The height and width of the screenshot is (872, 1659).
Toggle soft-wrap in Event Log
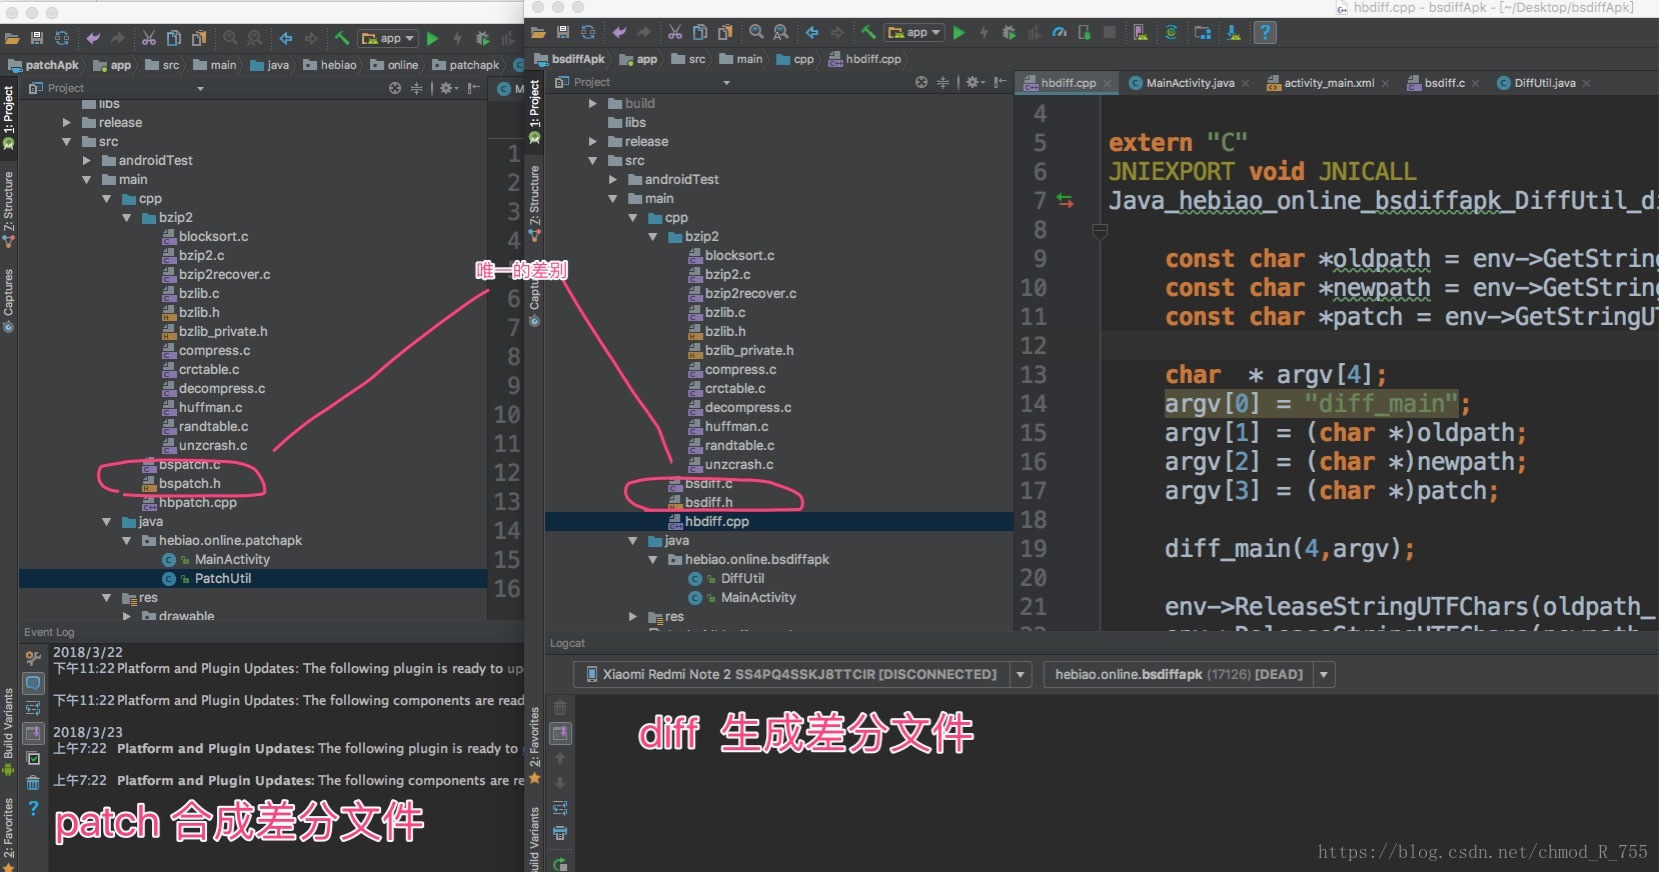(x=33, y=708)
